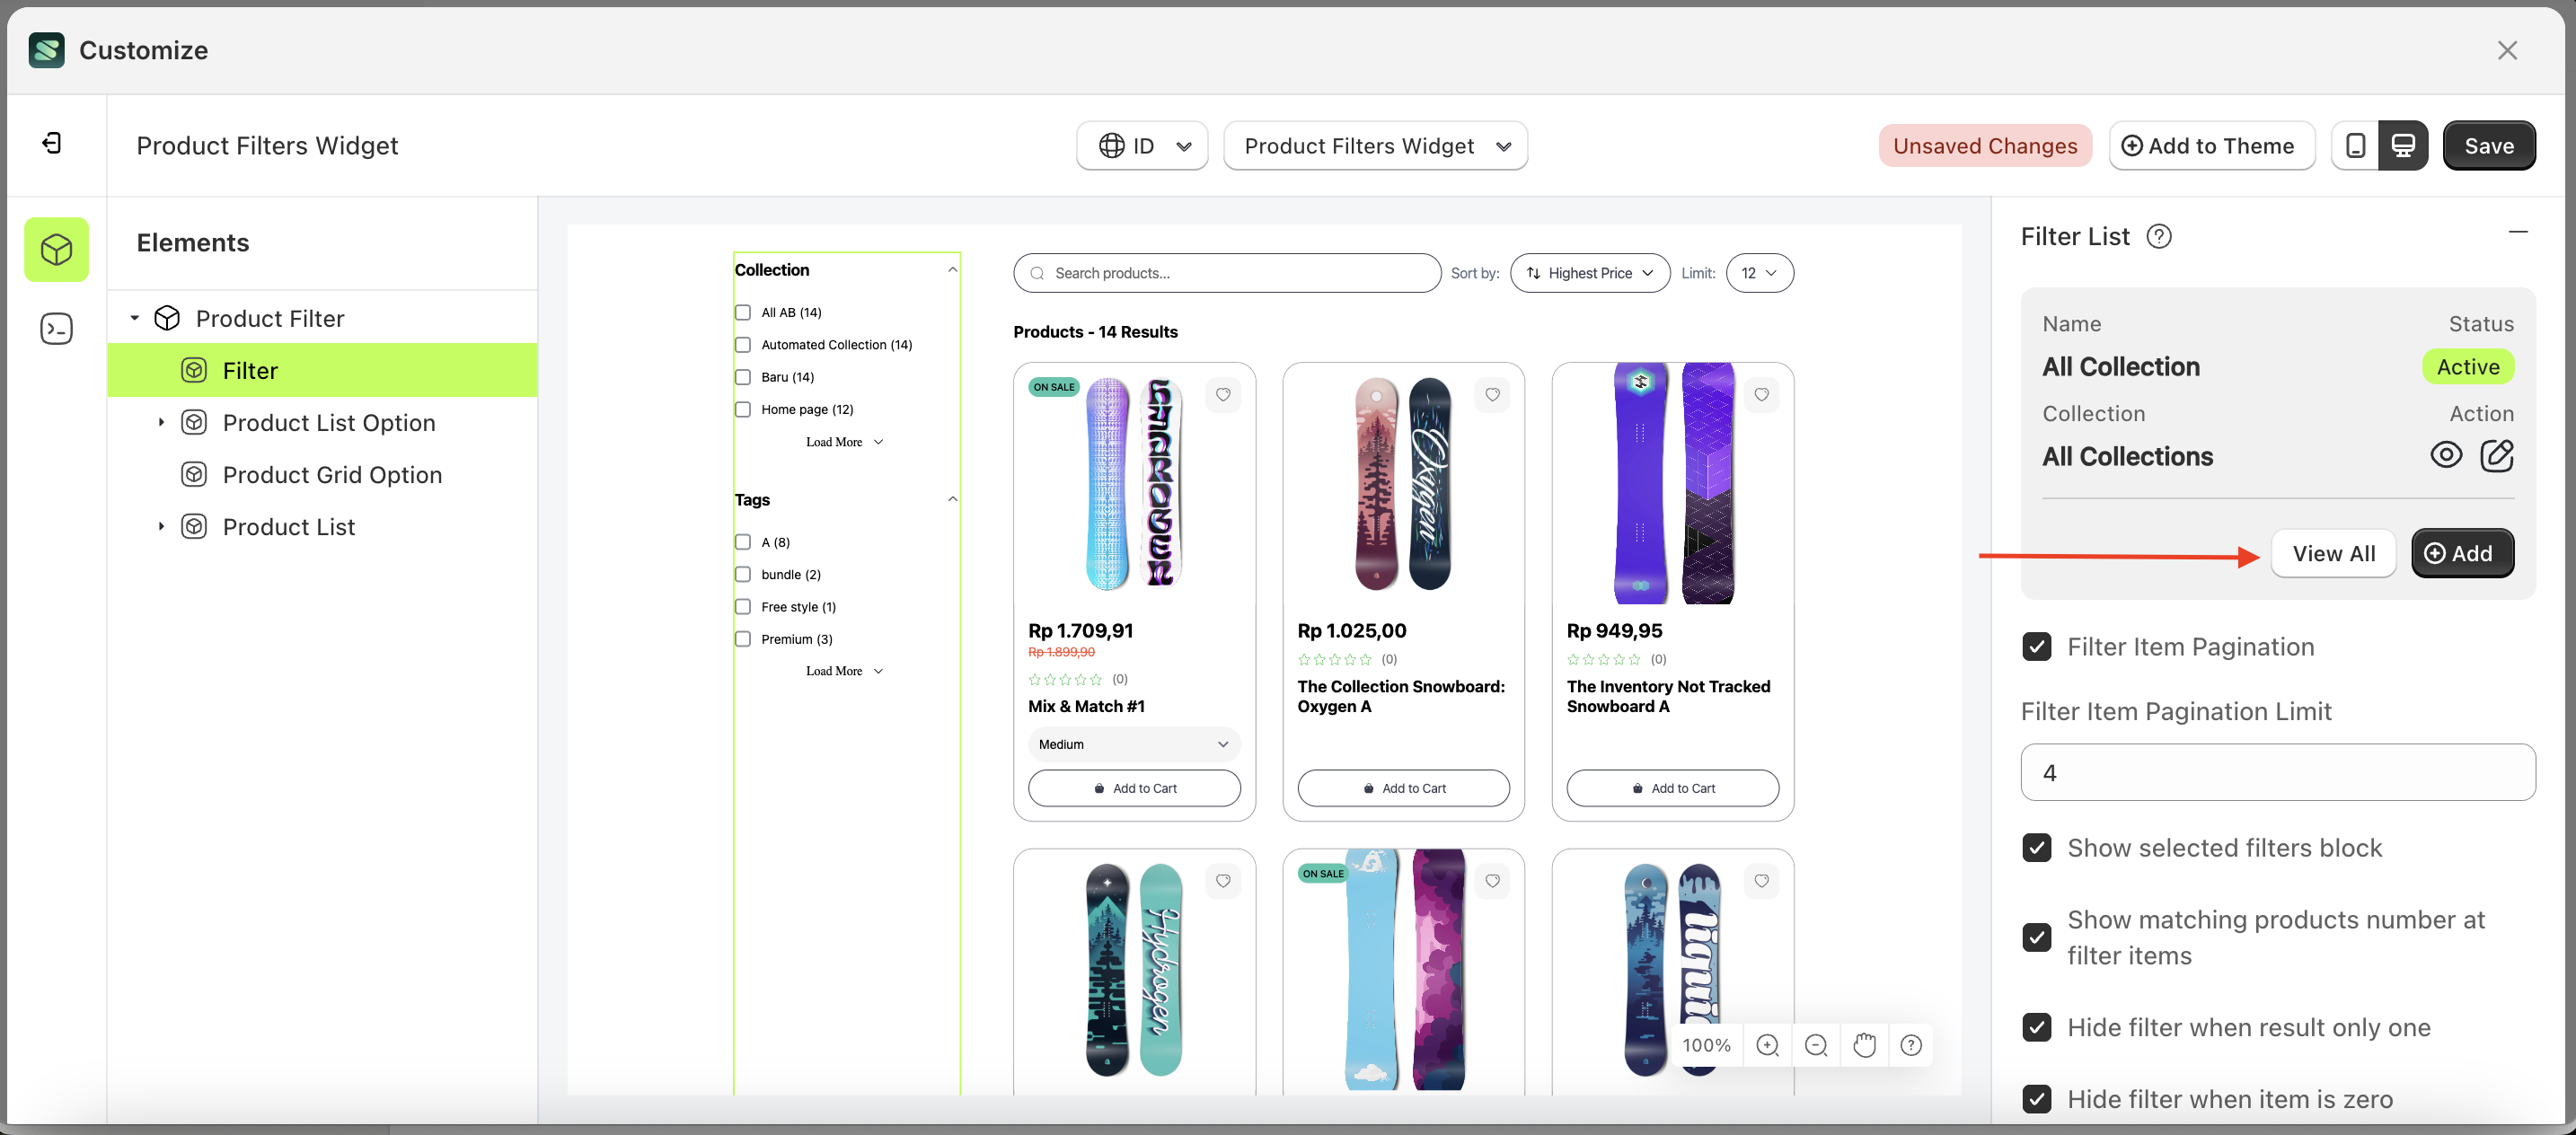Check the All AB collection filter
The height and width of the screenshot is (1135, 2576).
743,311
